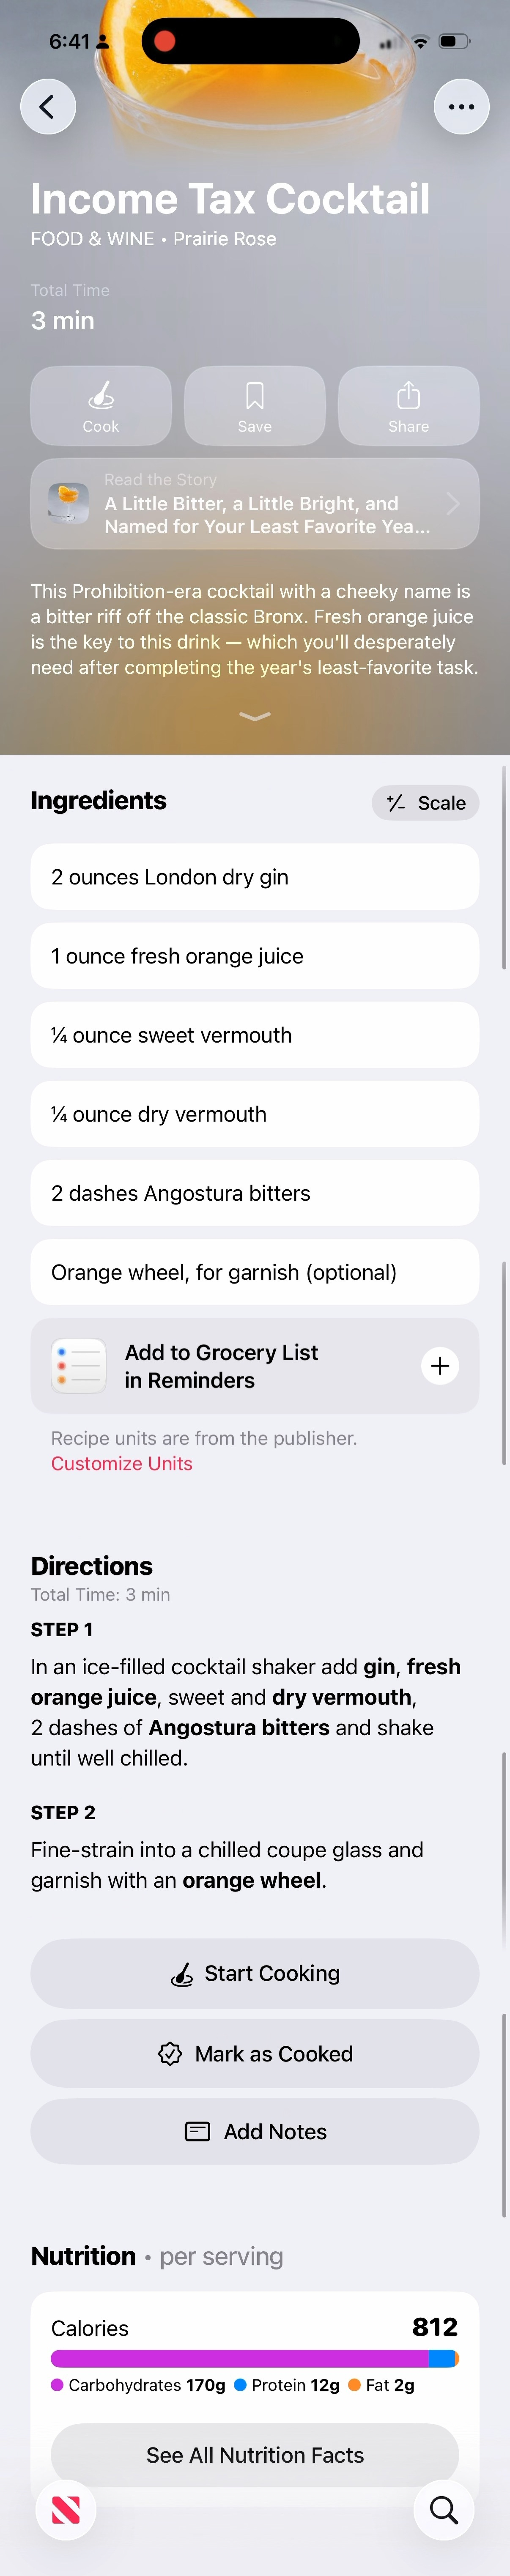
Task: Tap the calories nutrition progress bar
Action: [x=254, y=2357]
